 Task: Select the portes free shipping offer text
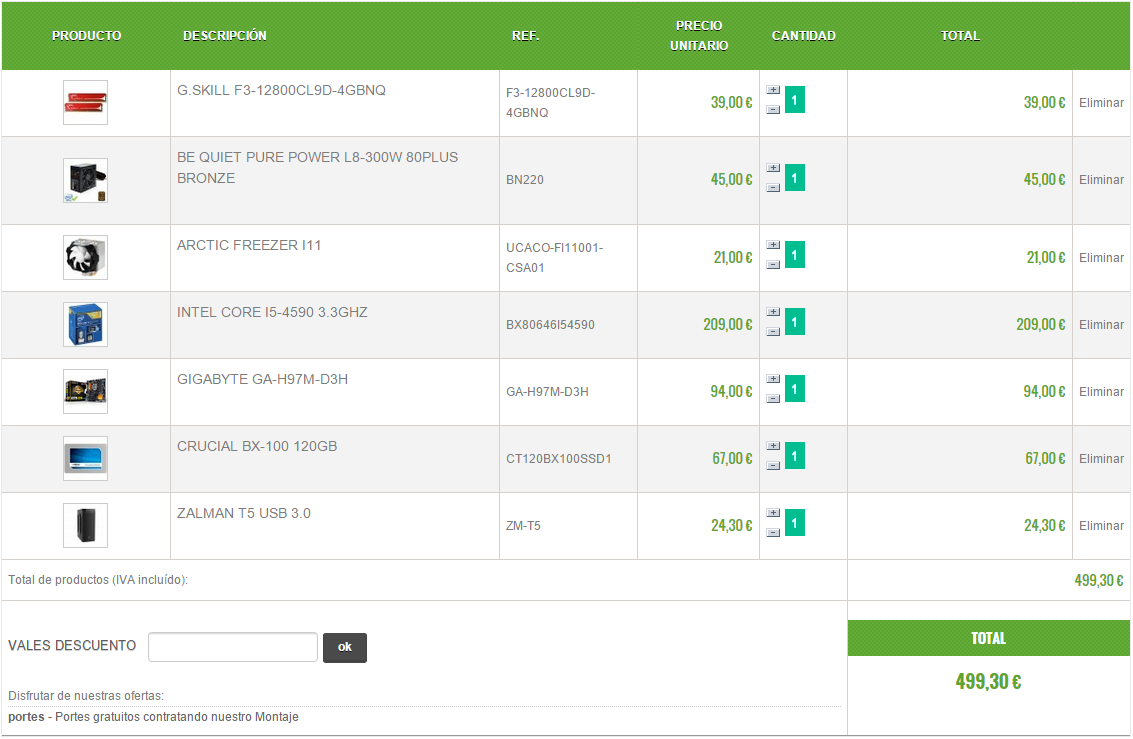click(x=153, y=717)
